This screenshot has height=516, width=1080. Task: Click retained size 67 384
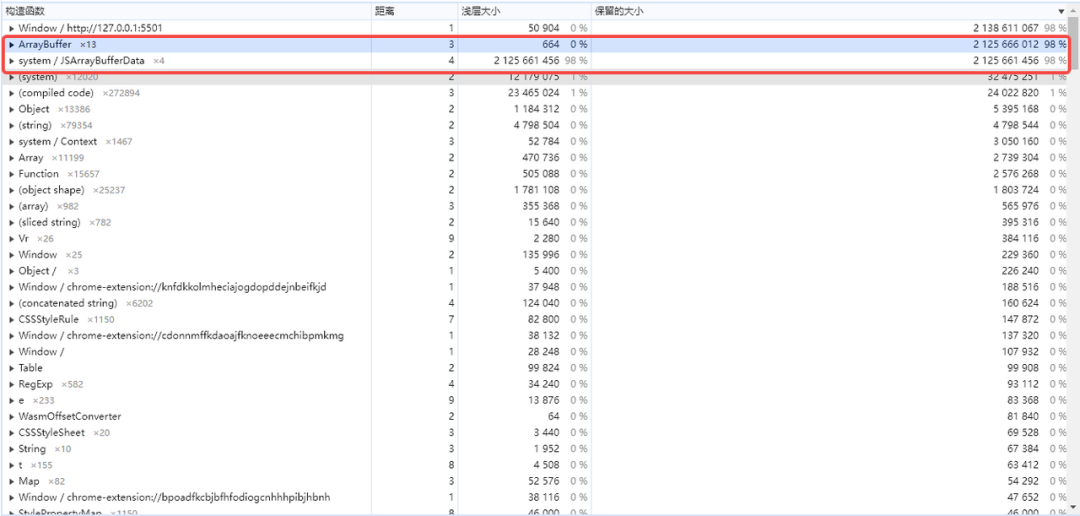pyautogui.click(x=1024, y=449)
